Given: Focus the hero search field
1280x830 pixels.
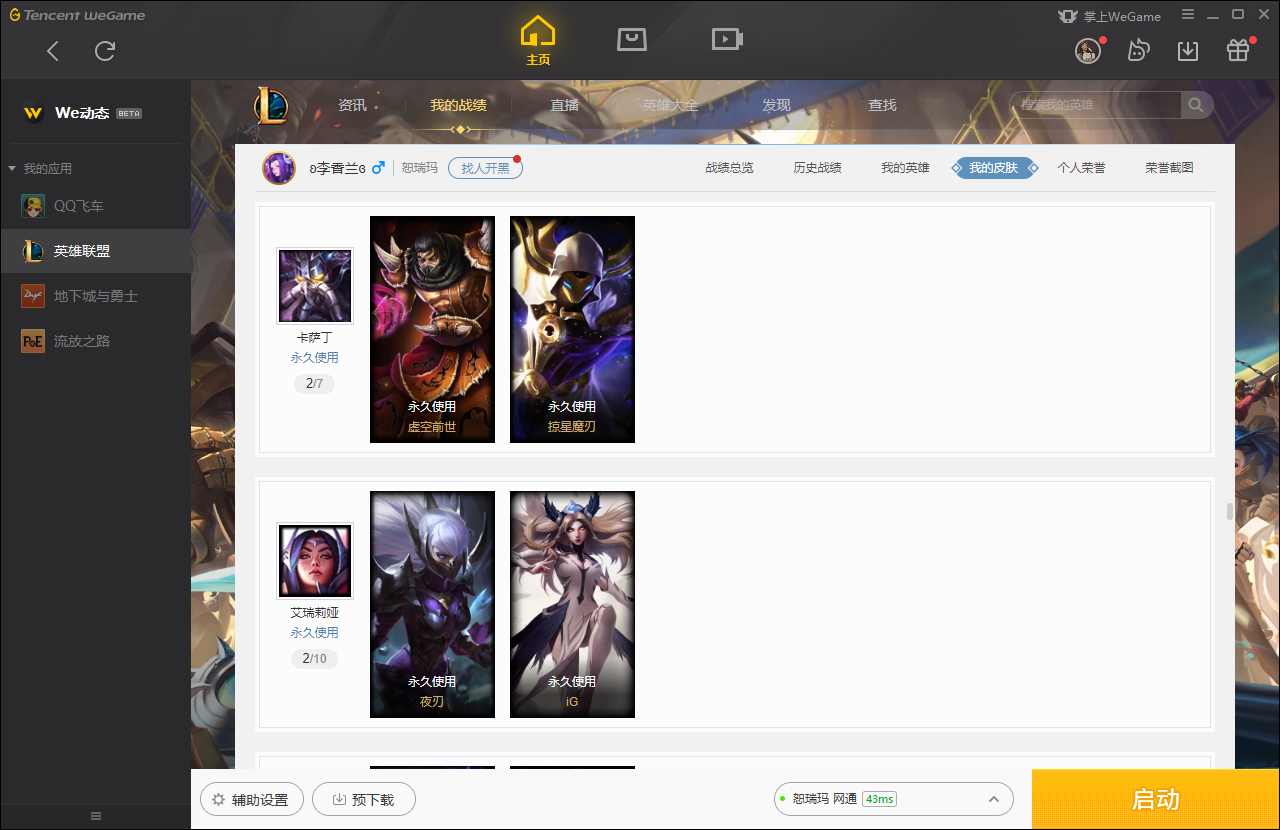Looking at the screenshot, I should click(x=1095, y=105).
